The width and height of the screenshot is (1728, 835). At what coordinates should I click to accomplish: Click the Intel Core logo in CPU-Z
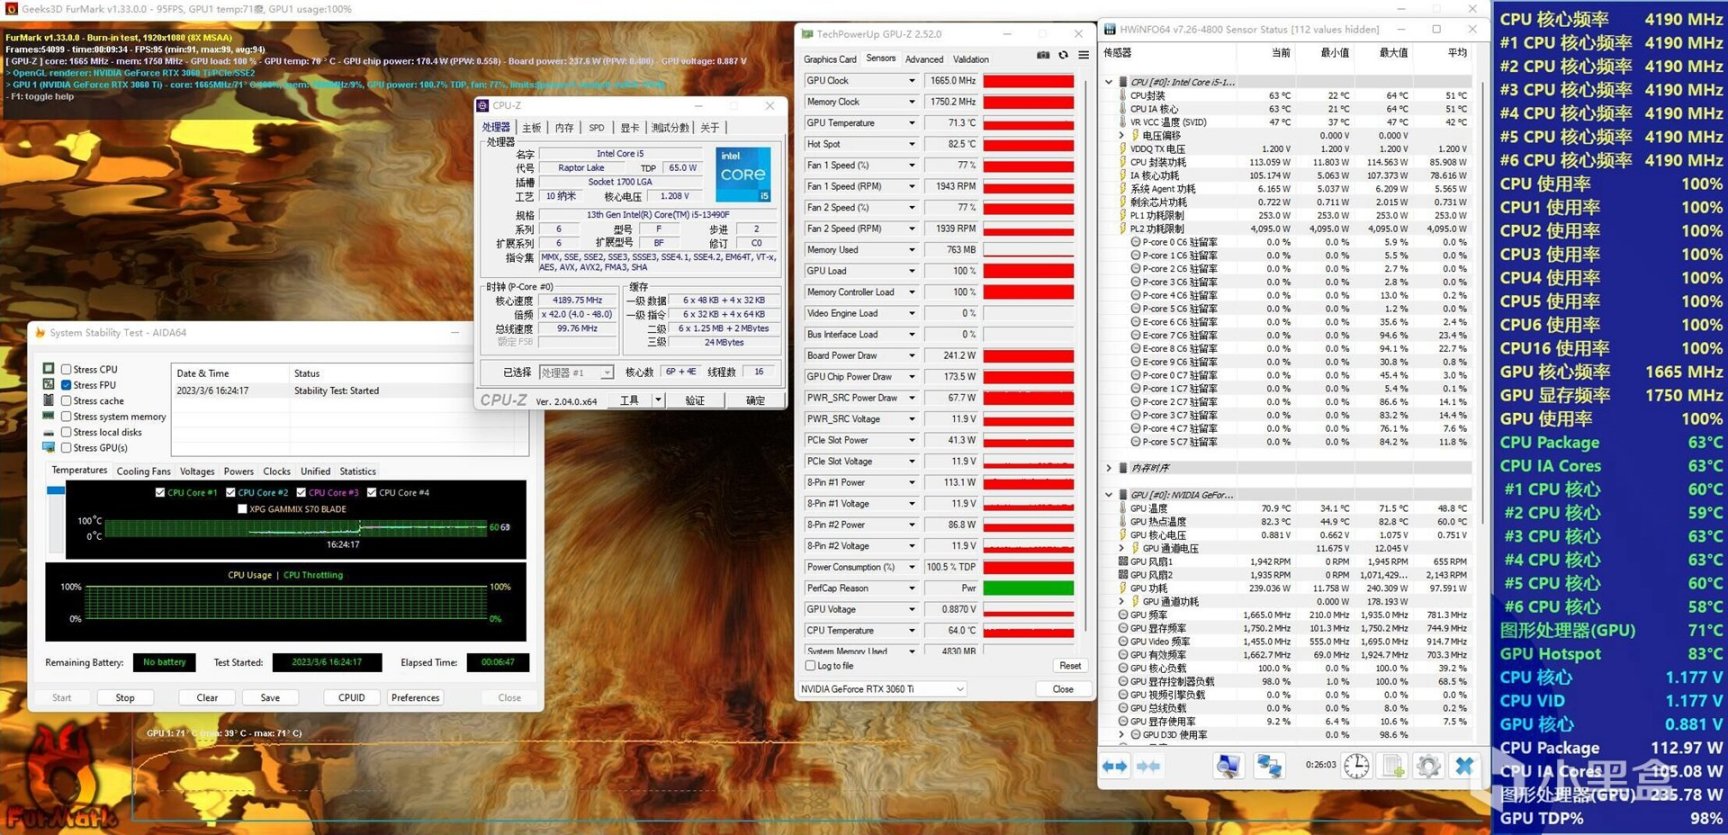coord(743,174)
